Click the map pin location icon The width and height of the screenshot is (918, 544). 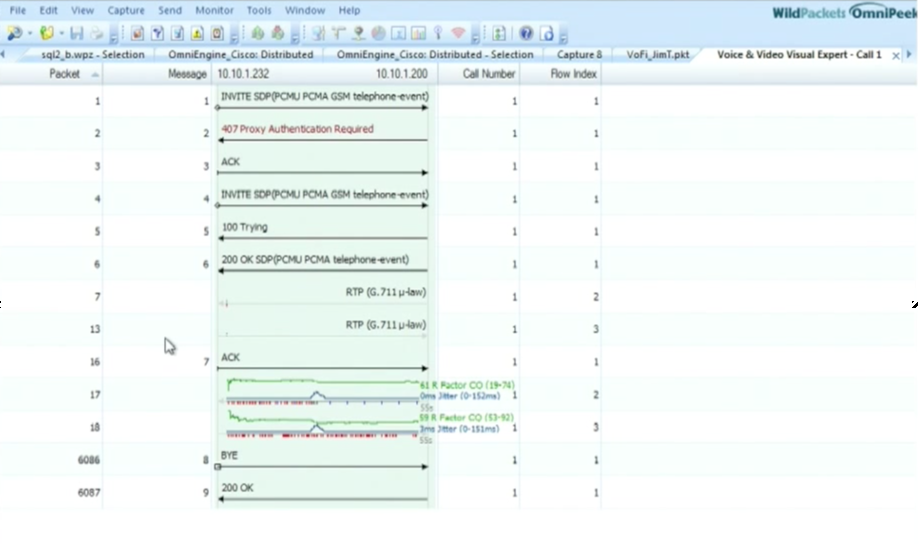click(358, 33)
